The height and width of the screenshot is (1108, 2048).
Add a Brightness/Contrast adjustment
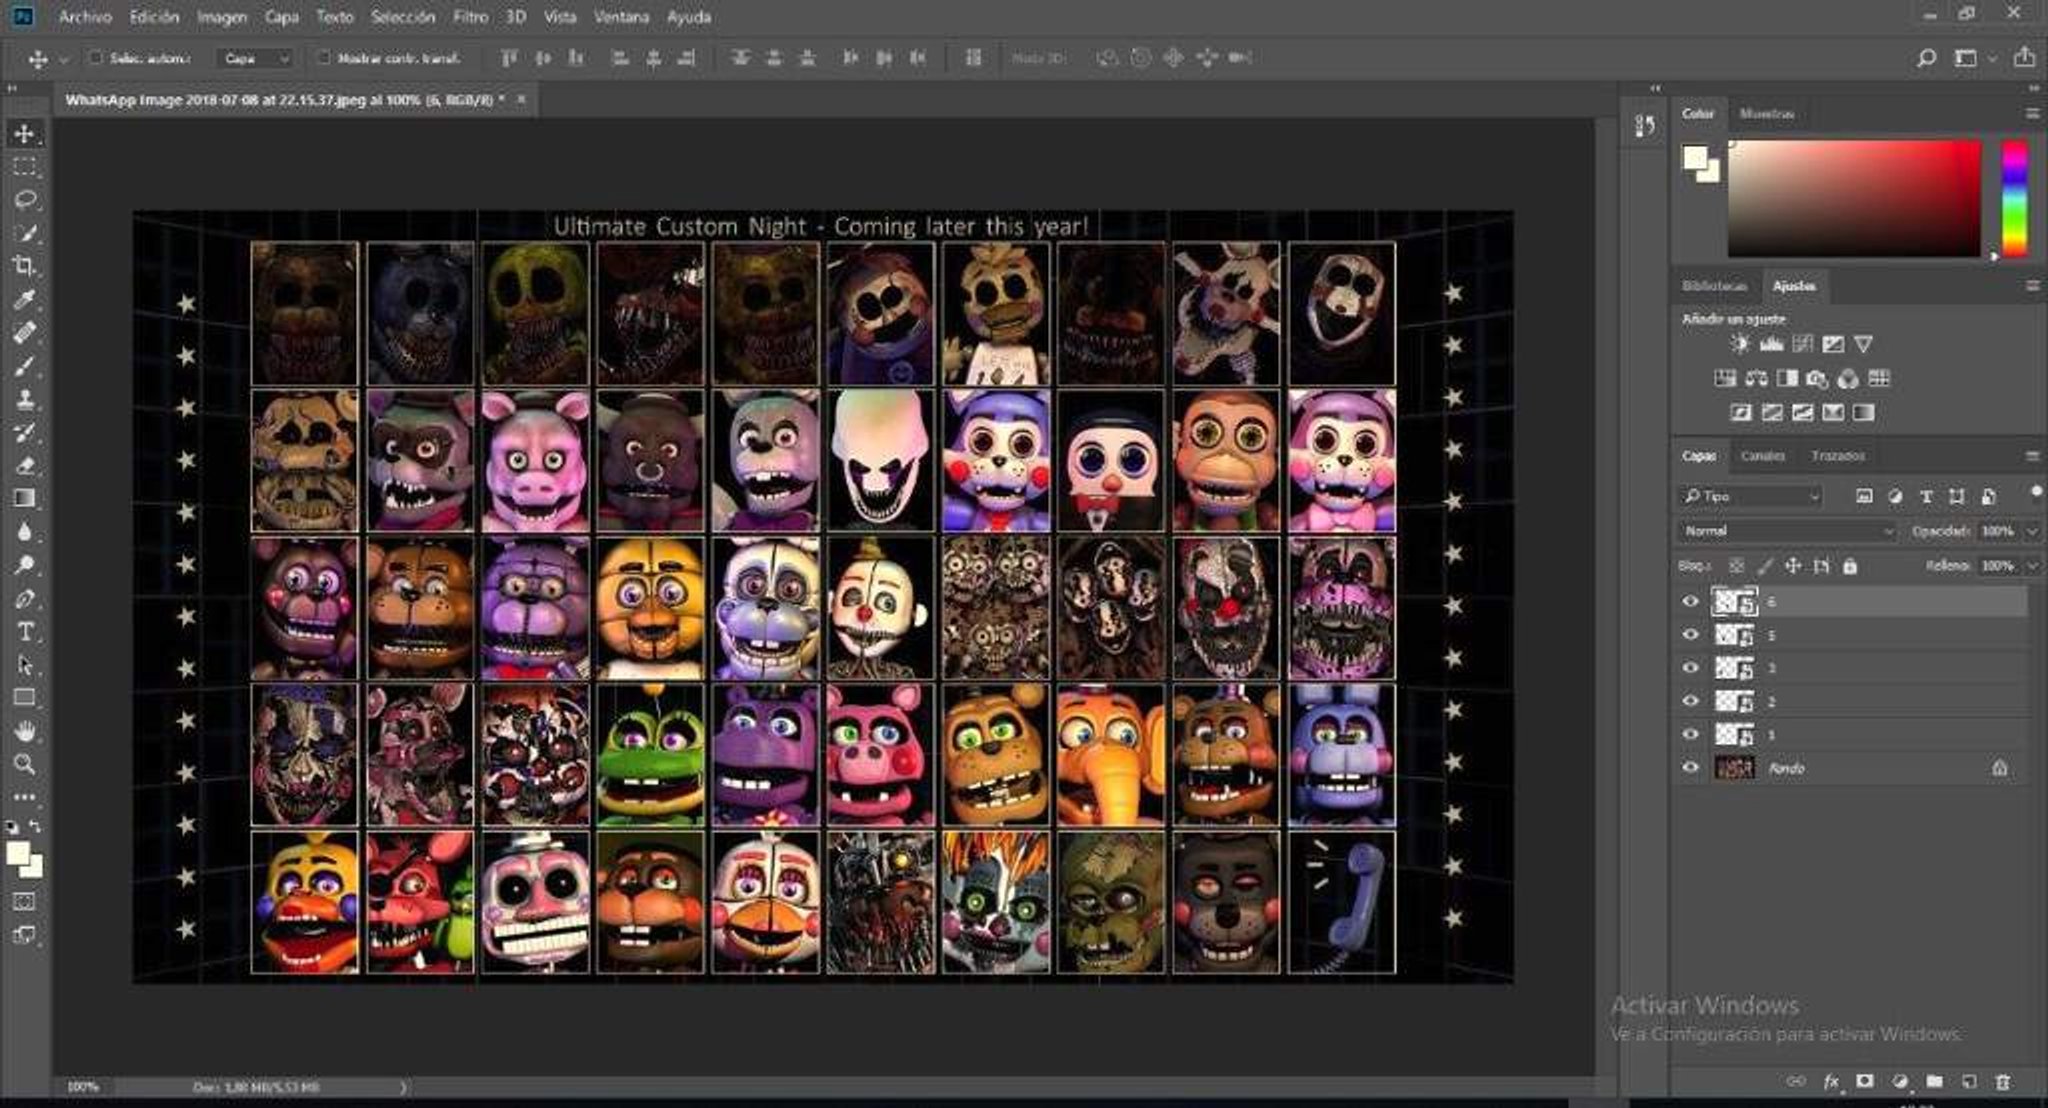click(1740, 344)
